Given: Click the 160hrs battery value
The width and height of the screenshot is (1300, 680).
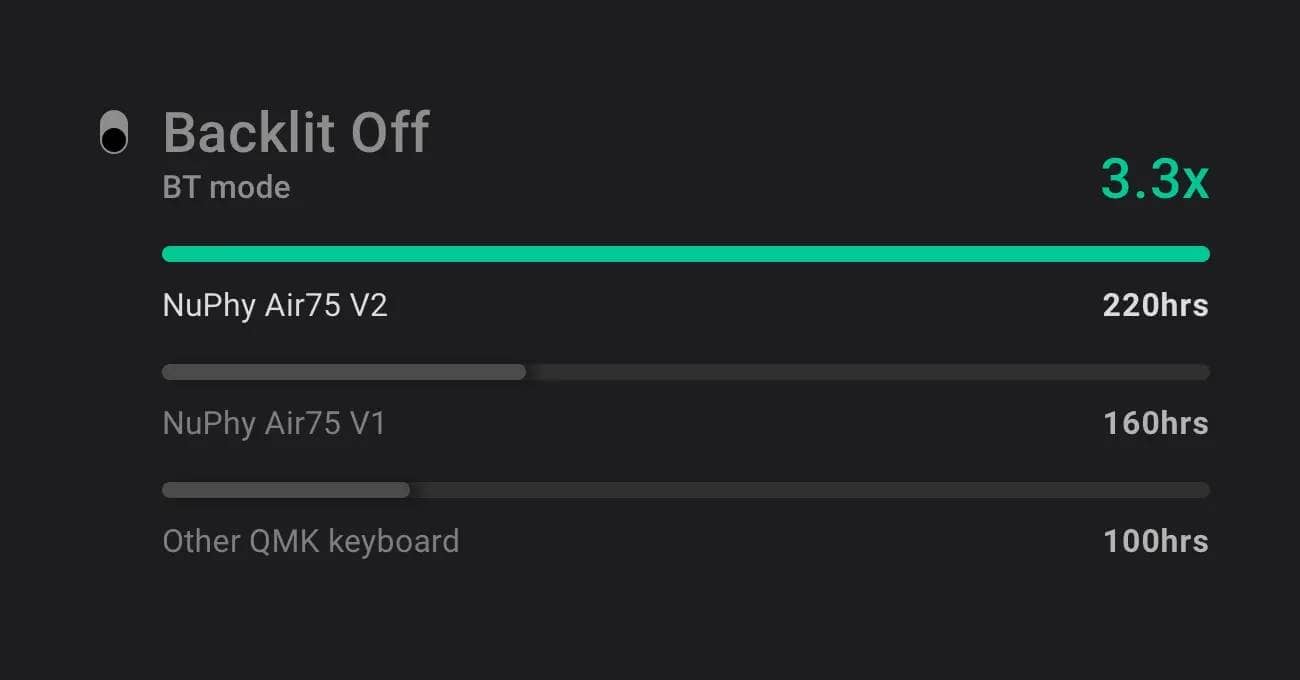Looking at the screenshot, I should tap(1155, 424).
